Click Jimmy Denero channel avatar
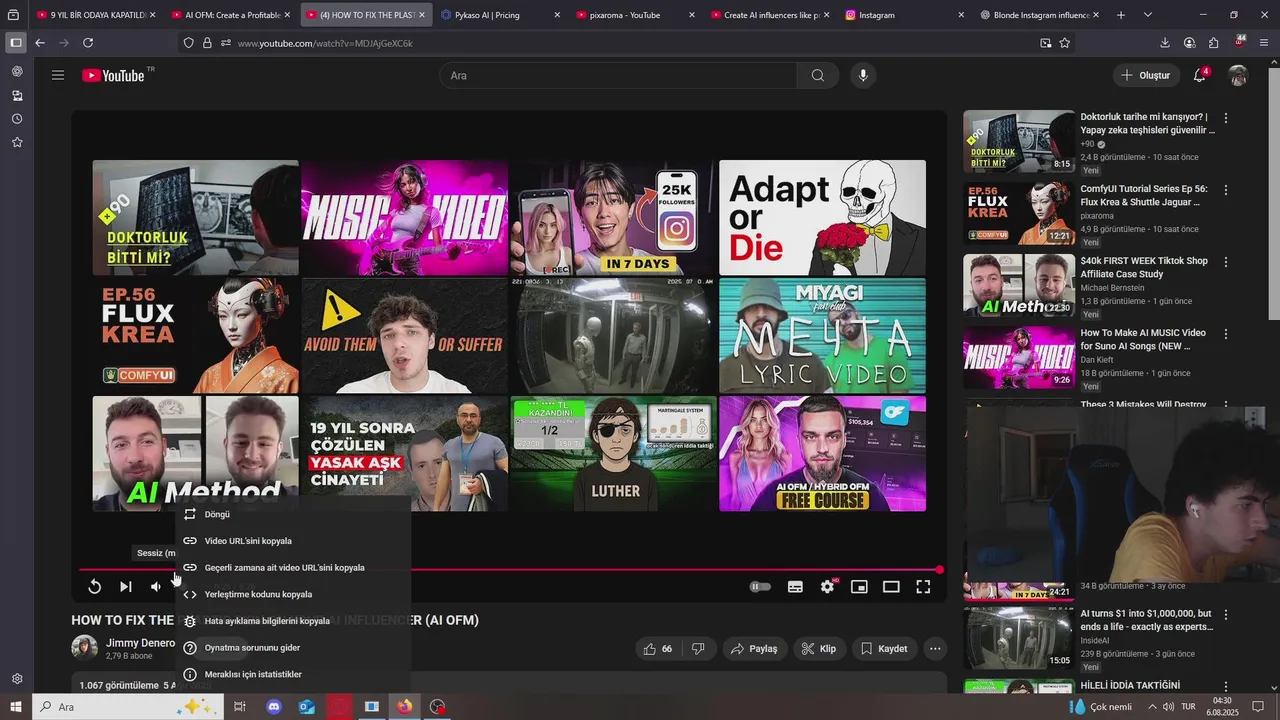Screen dimensions: 1280x720 (84, 648)
